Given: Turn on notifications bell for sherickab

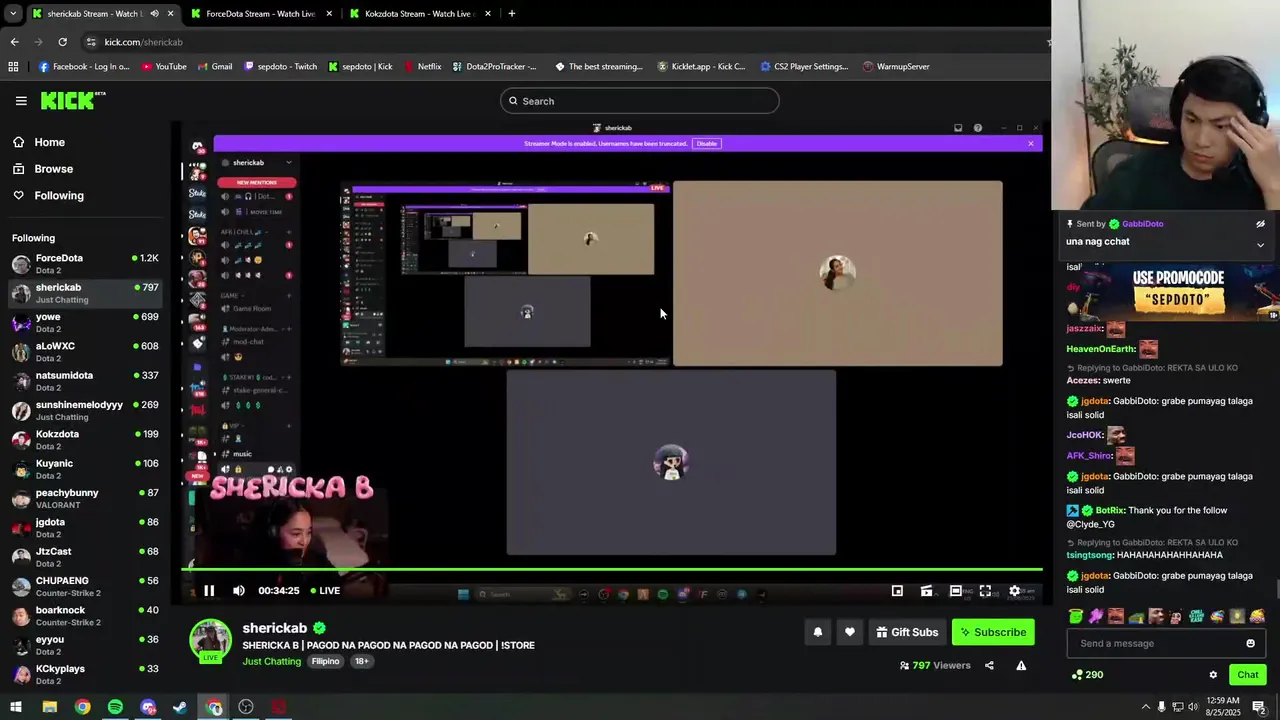Looking at the screenshot, I should (x=818, y=632).
